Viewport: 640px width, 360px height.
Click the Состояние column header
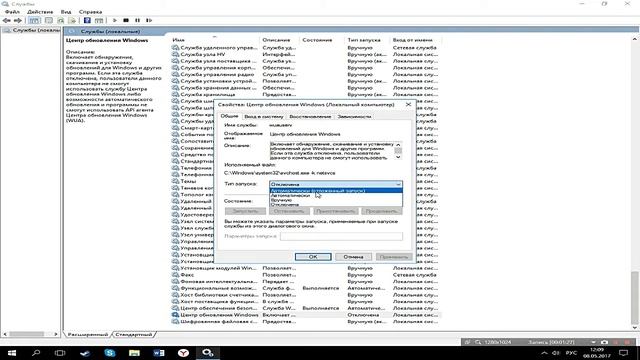click(322, 40)
